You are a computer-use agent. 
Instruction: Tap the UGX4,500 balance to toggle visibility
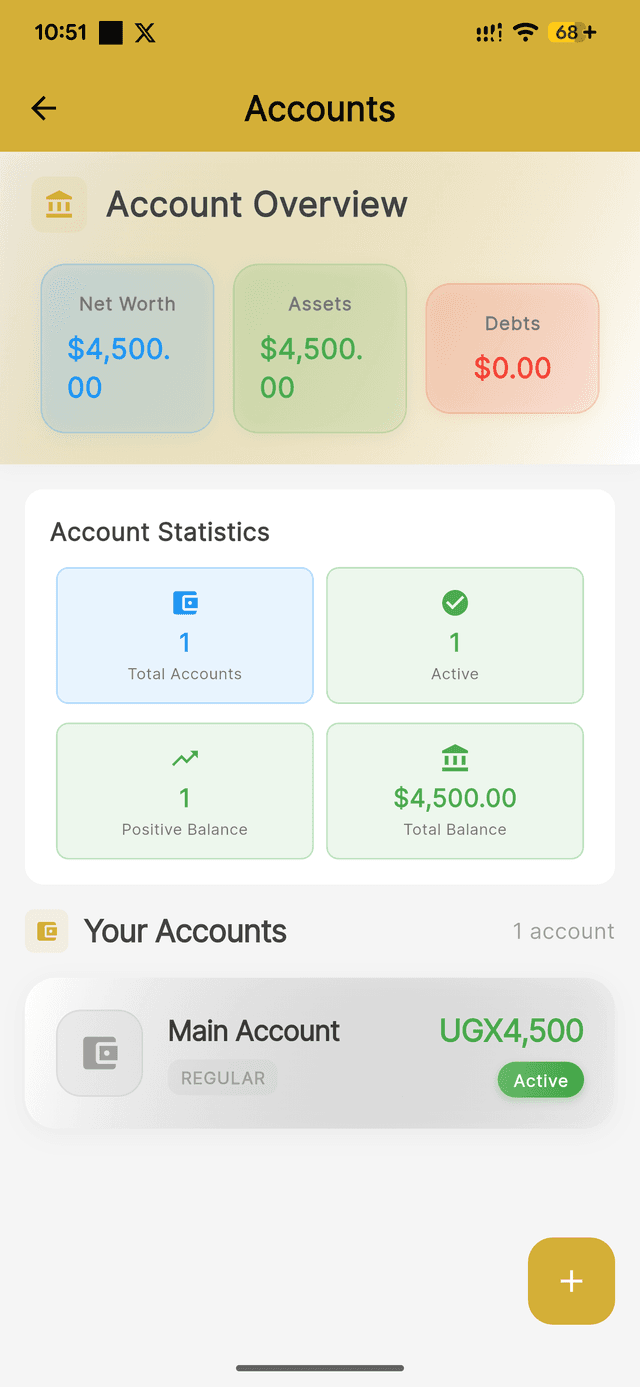[x=511, y=1030]
